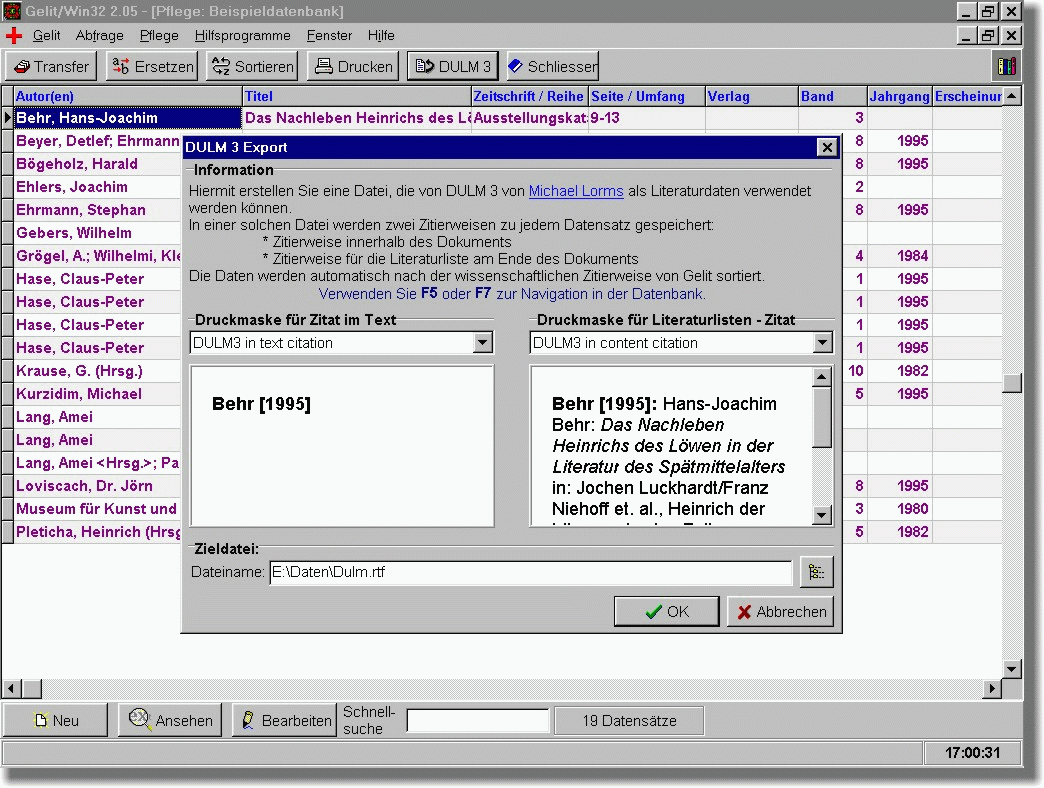Click the 'Behr [1995]' in-text citation preview
The width and height of the screenshot is (1044, 788).
click(x=261, y=404)
